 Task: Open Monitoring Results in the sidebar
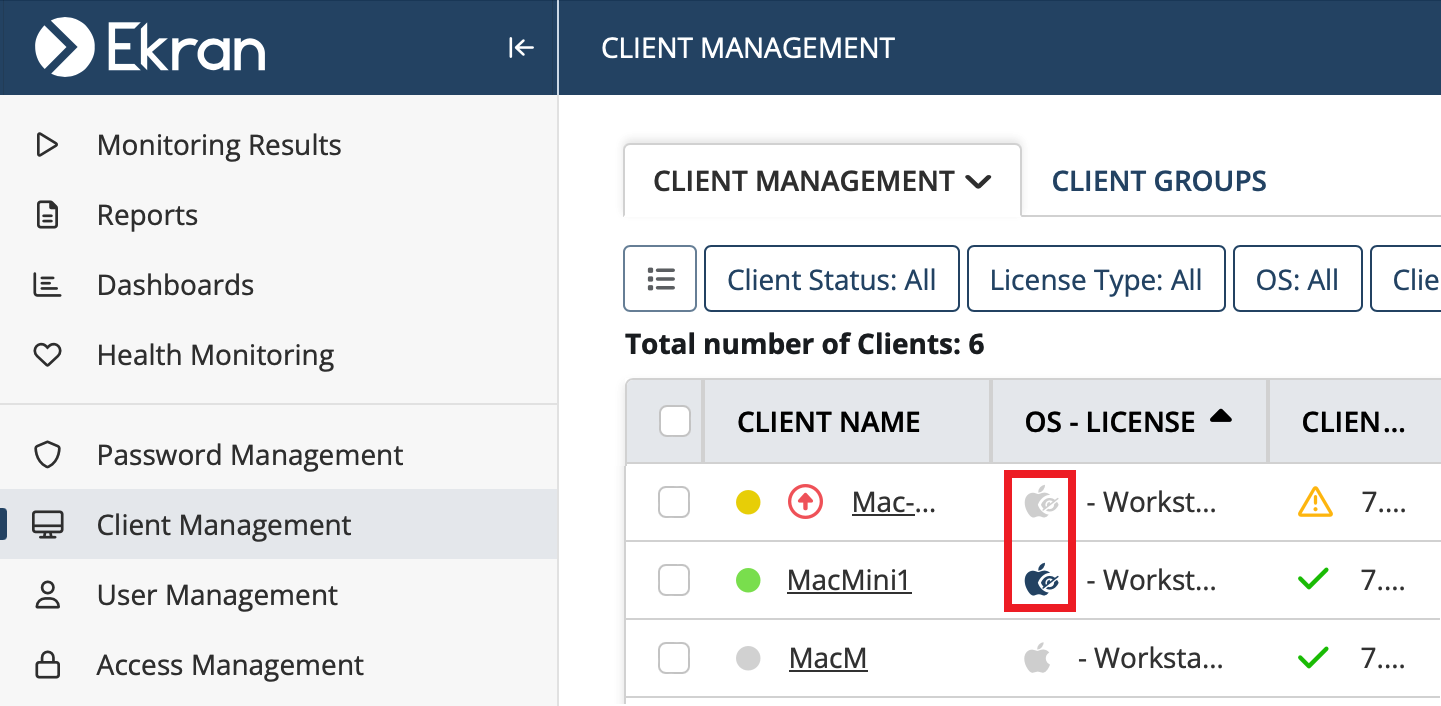[218, 145]
